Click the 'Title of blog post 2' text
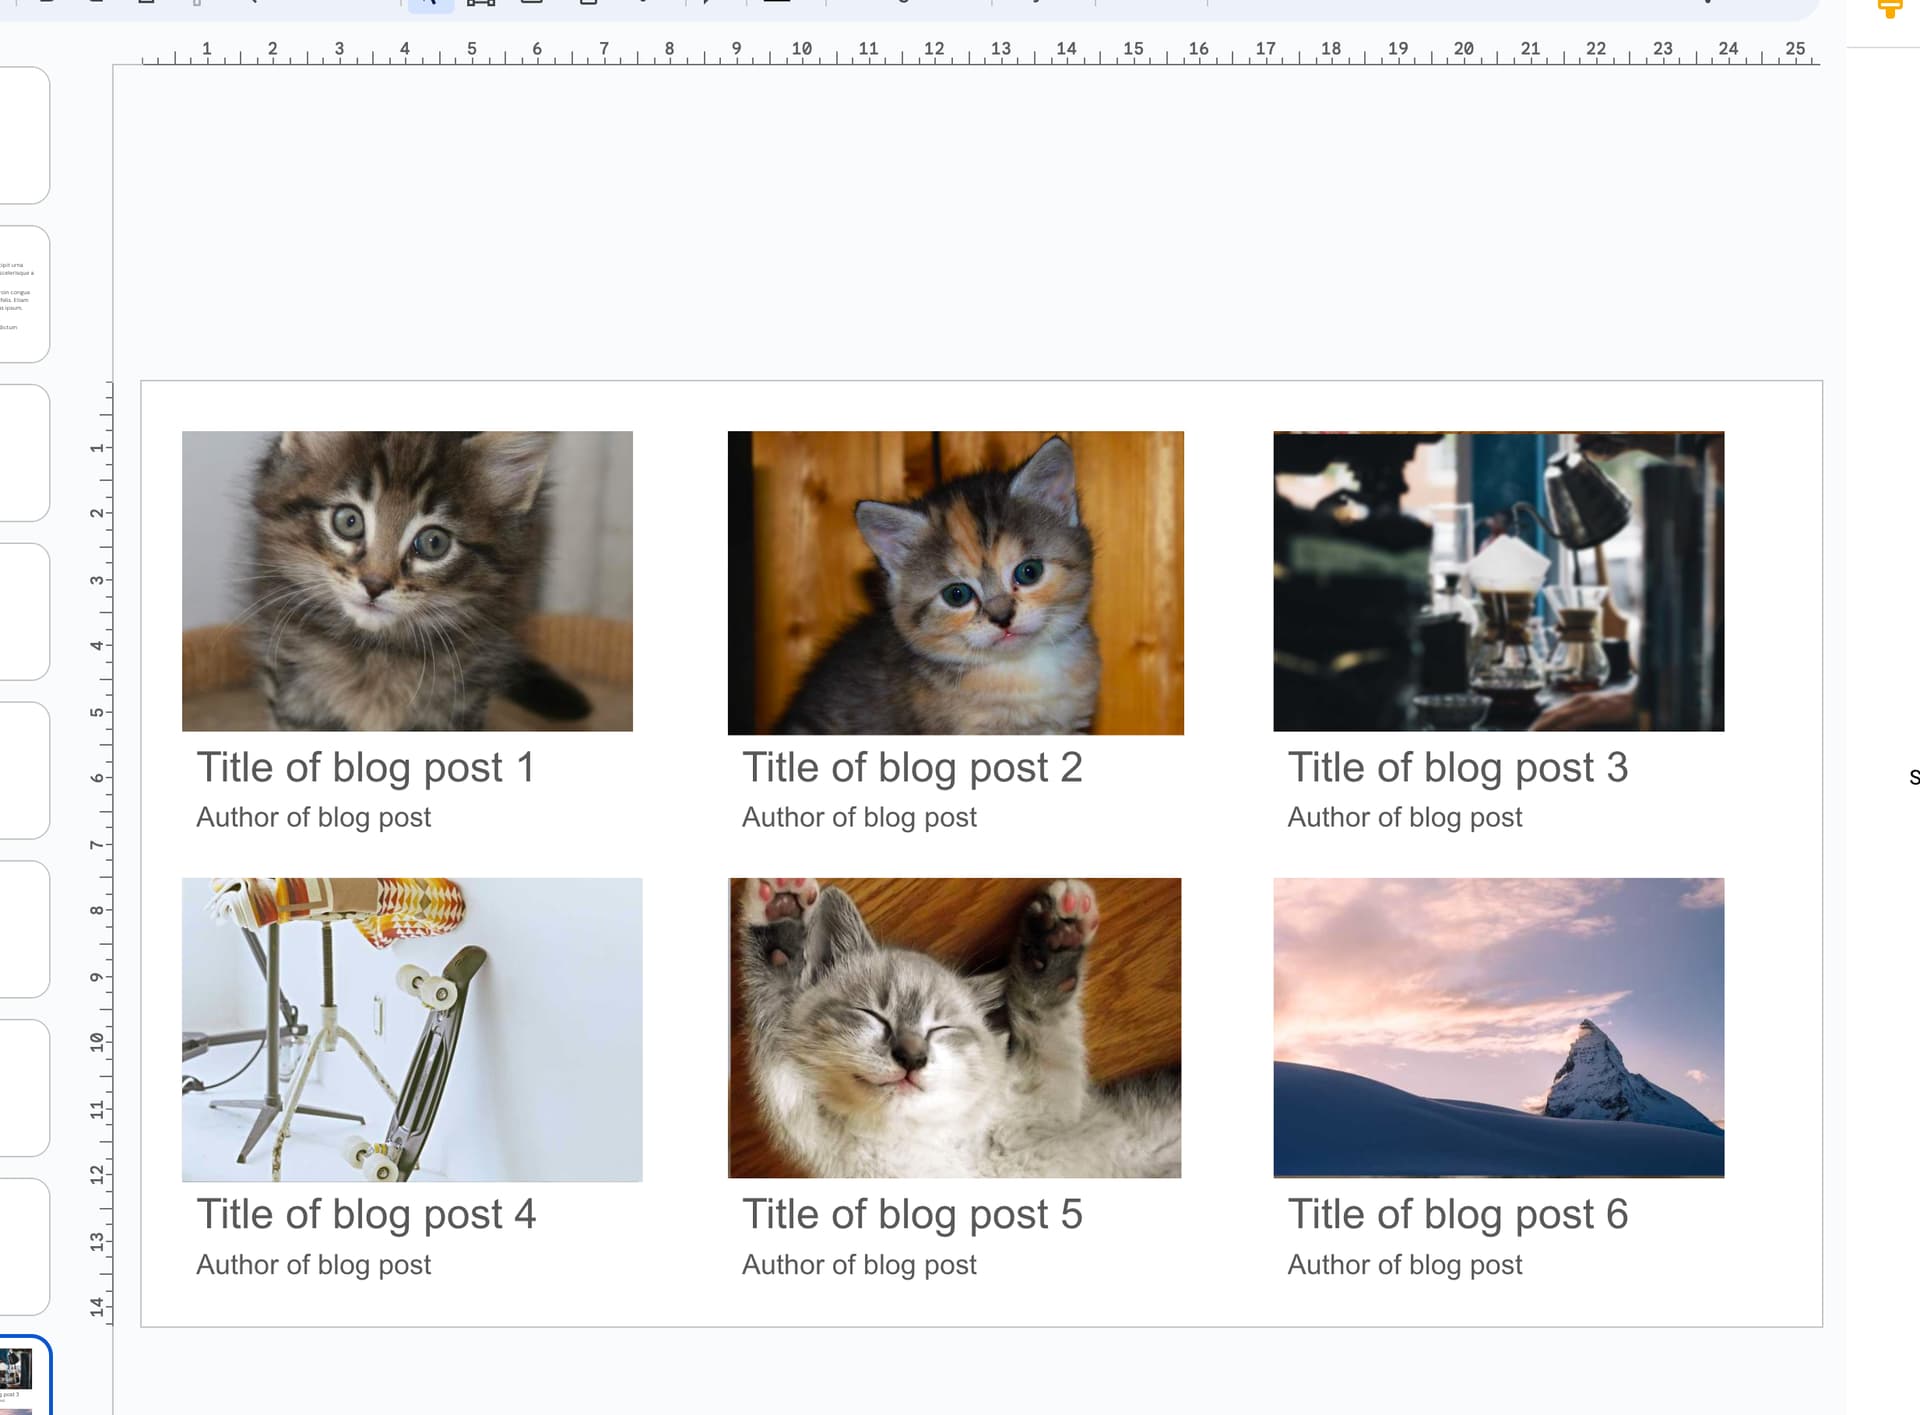 tap(911, 768)
